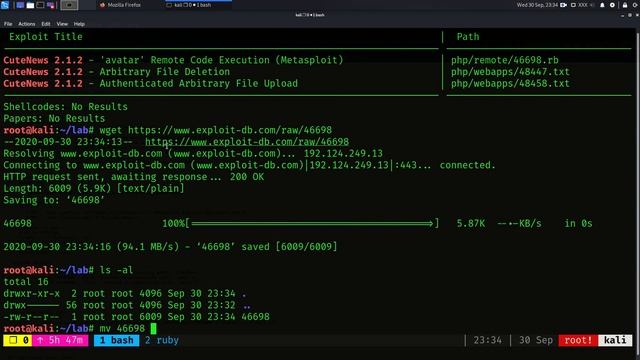The height and width of the screenshot is (360, 640).
Task: Click the lock screen icon
Action: tap(625, 5)
